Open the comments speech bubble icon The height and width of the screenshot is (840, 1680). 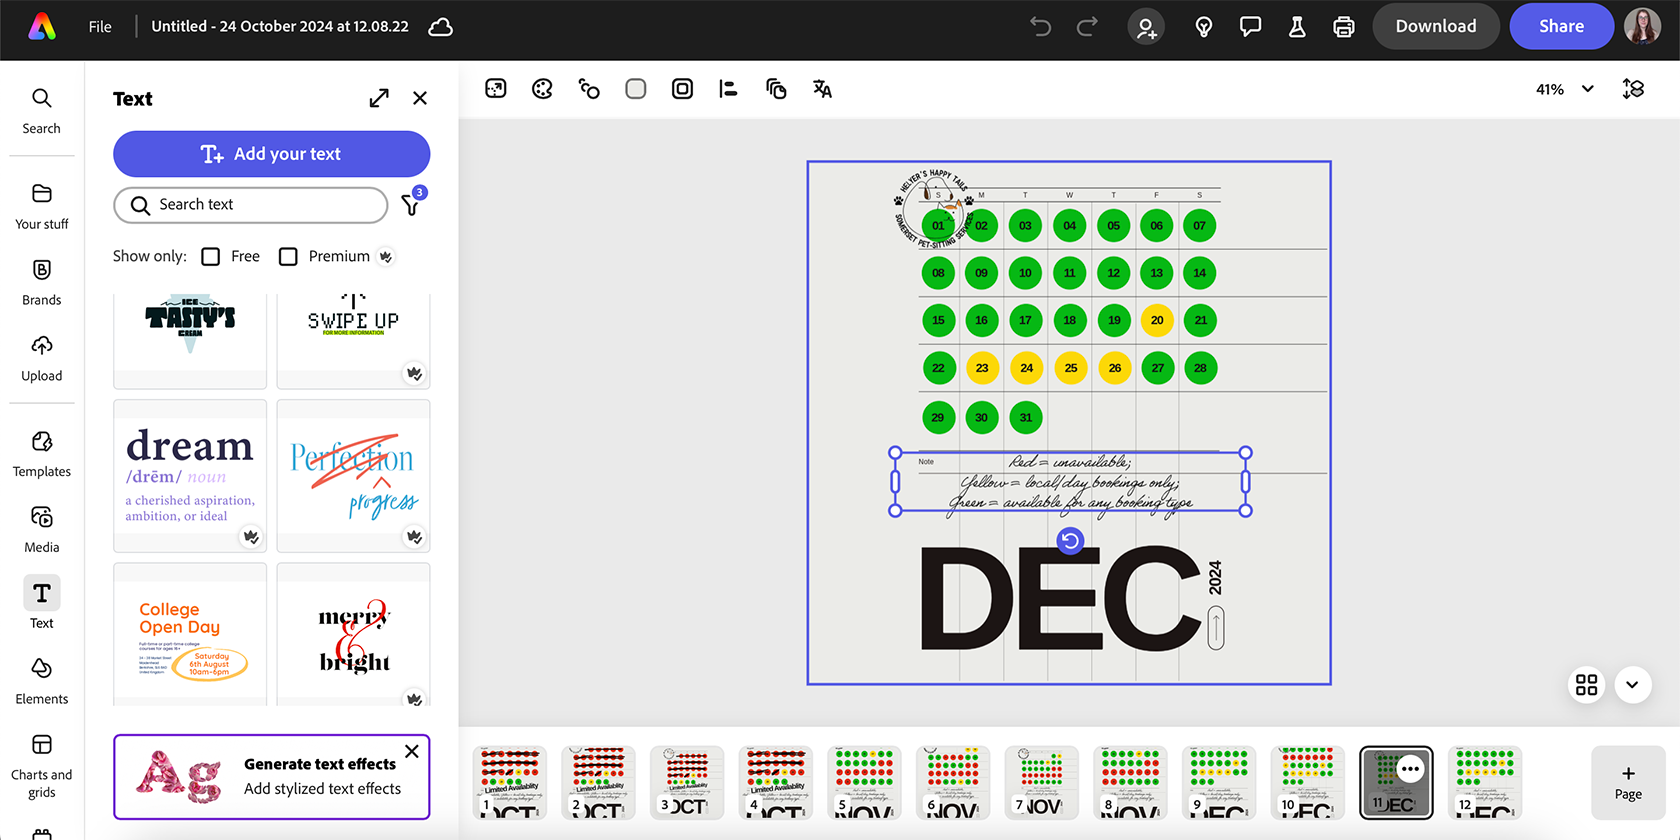pyautogui.click(x=1250, y=27)
